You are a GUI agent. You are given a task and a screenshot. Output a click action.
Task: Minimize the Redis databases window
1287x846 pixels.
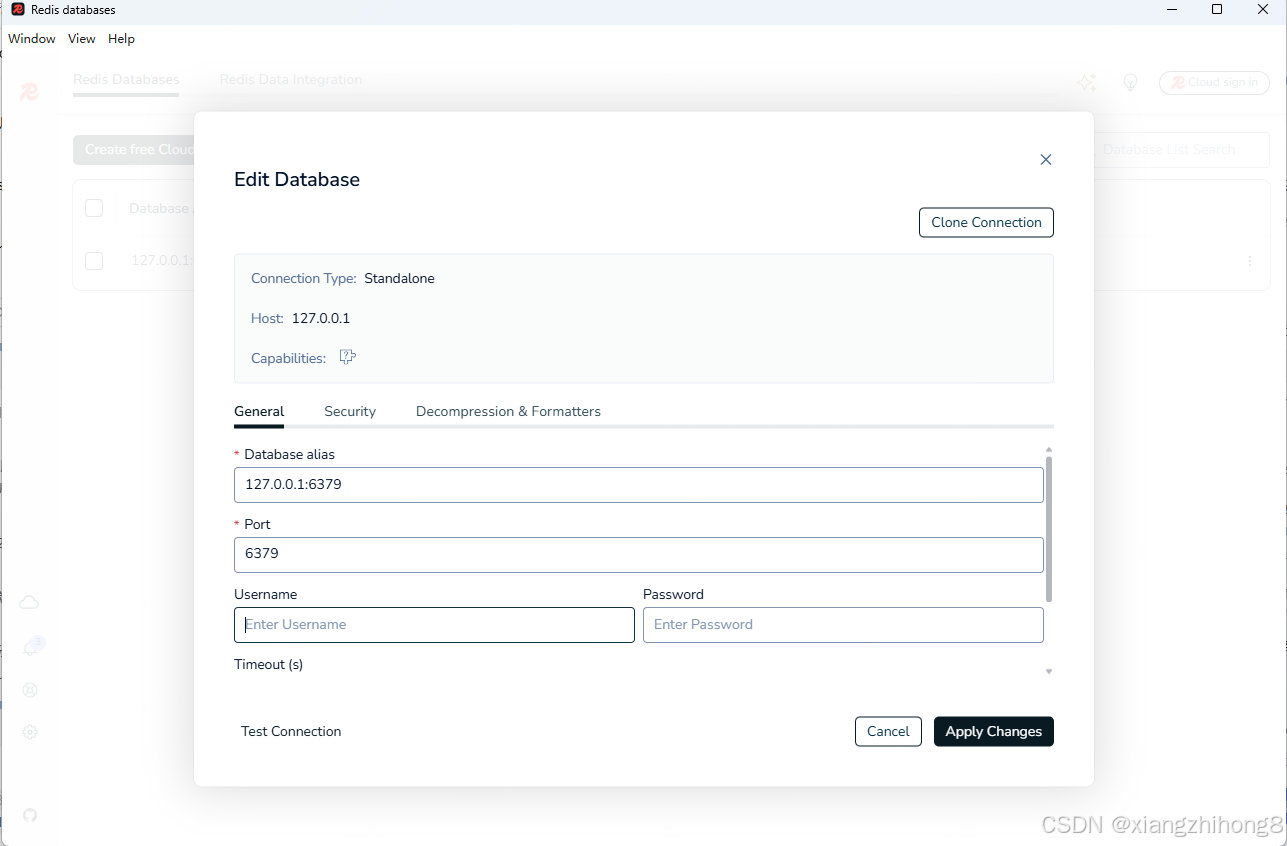1171,9
